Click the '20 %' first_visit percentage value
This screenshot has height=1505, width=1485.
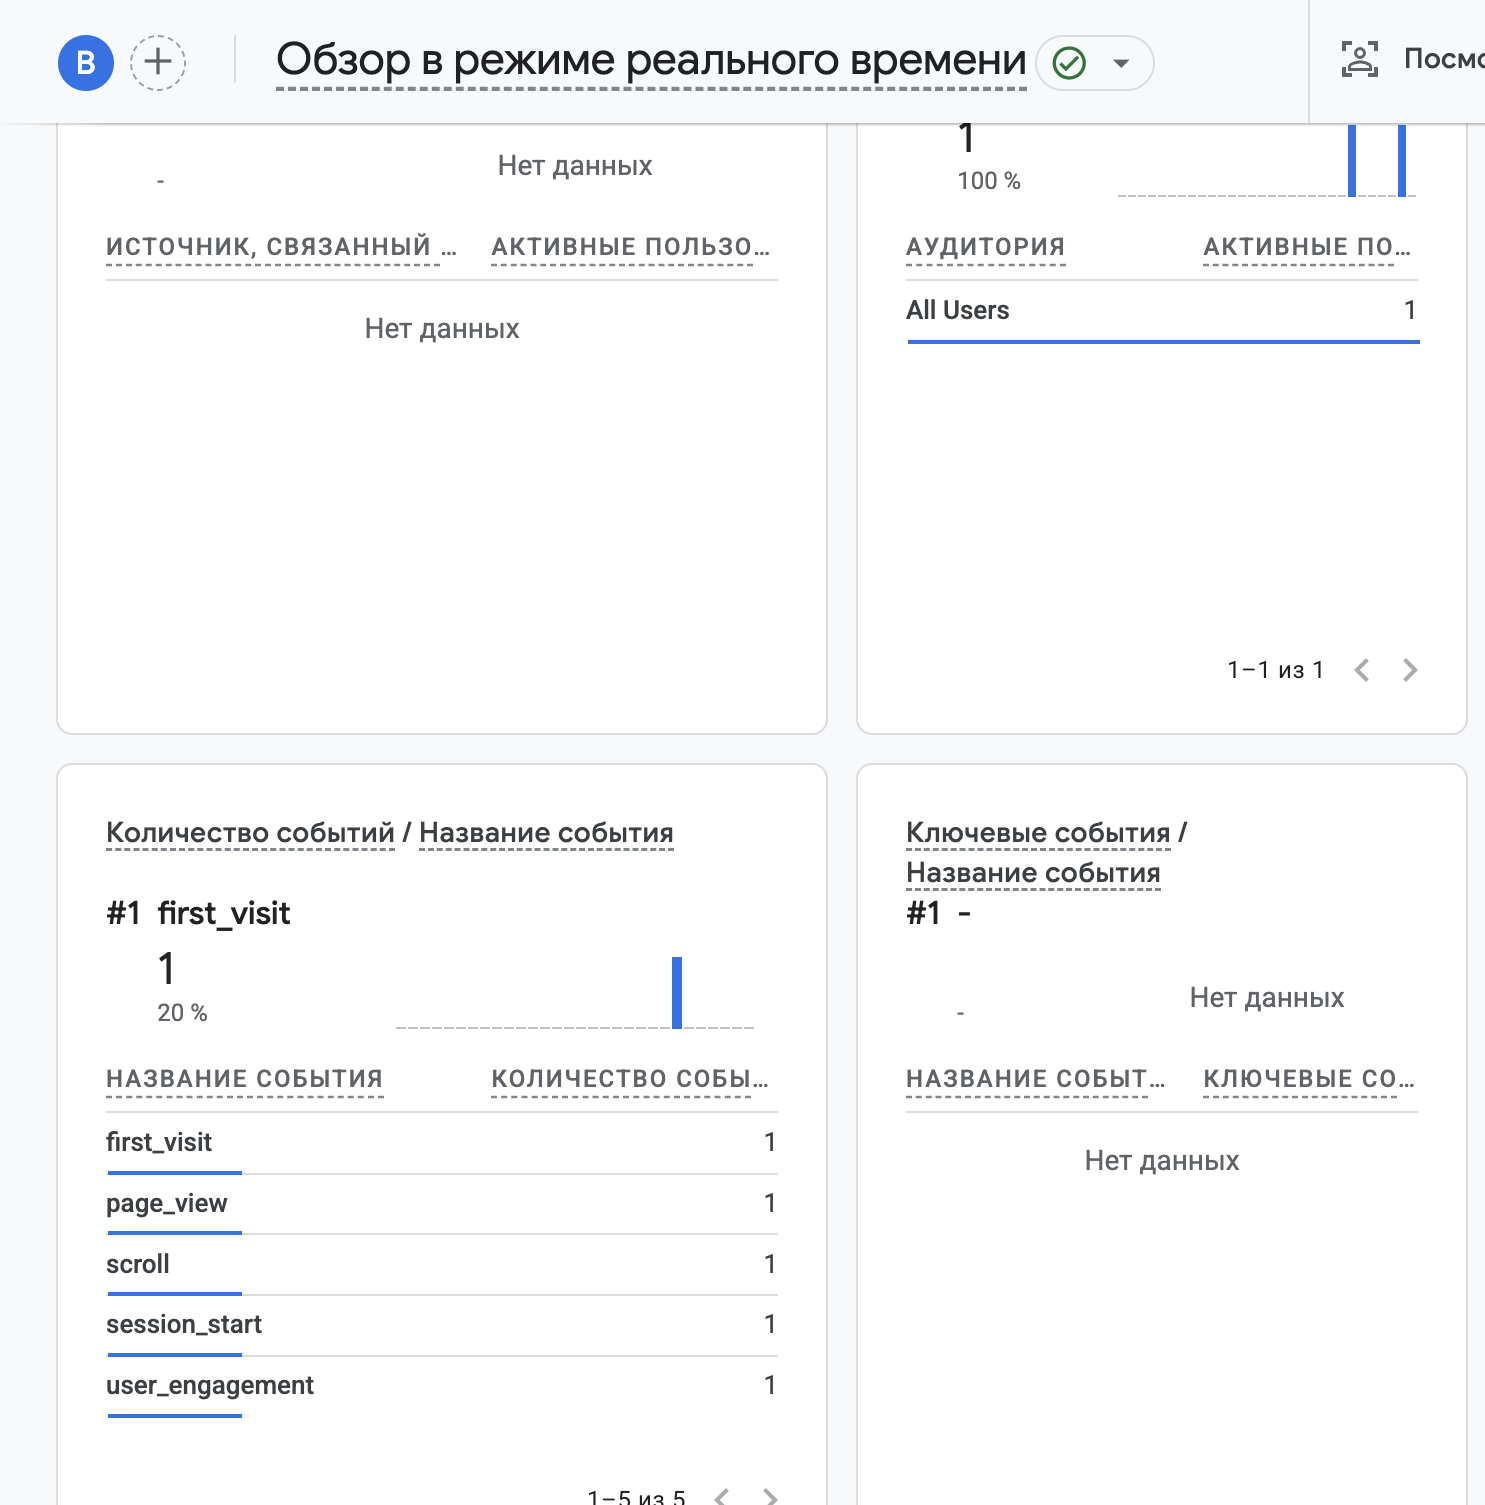pos(182,1013)
